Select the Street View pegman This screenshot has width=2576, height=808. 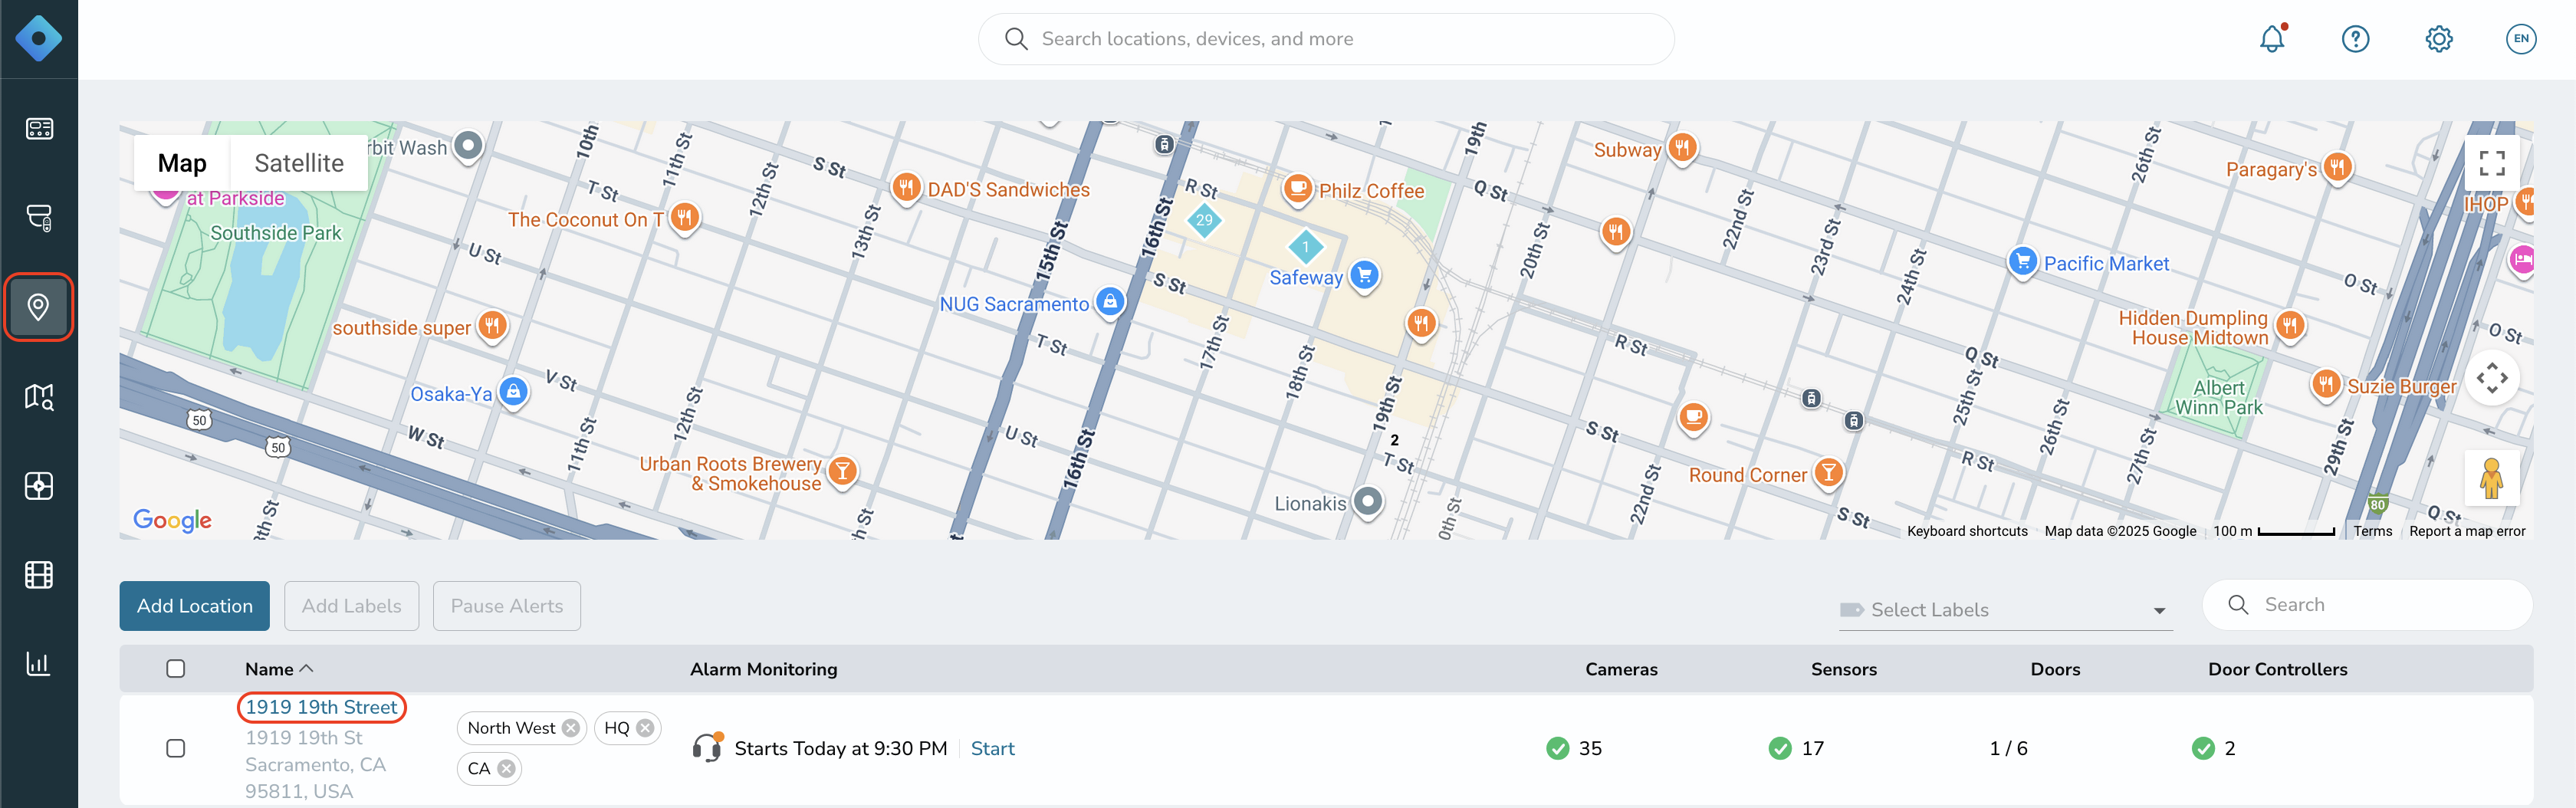click(x=2491, y=478)
